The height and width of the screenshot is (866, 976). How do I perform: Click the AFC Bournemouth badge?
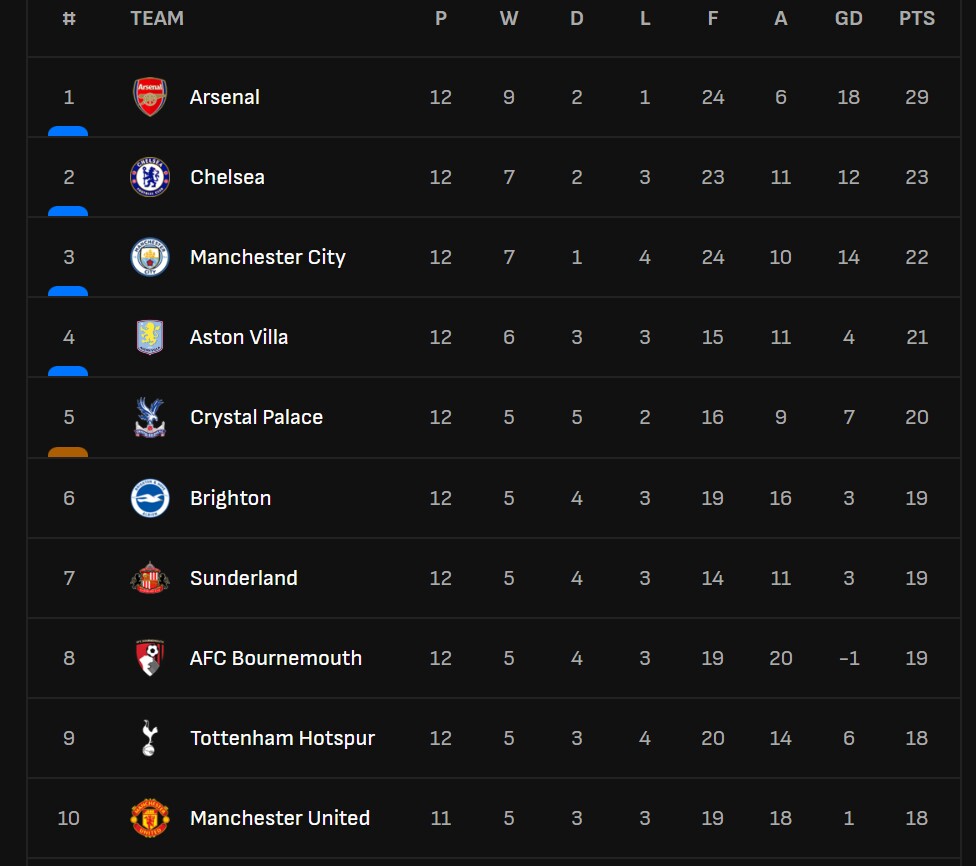coord(150,658)
